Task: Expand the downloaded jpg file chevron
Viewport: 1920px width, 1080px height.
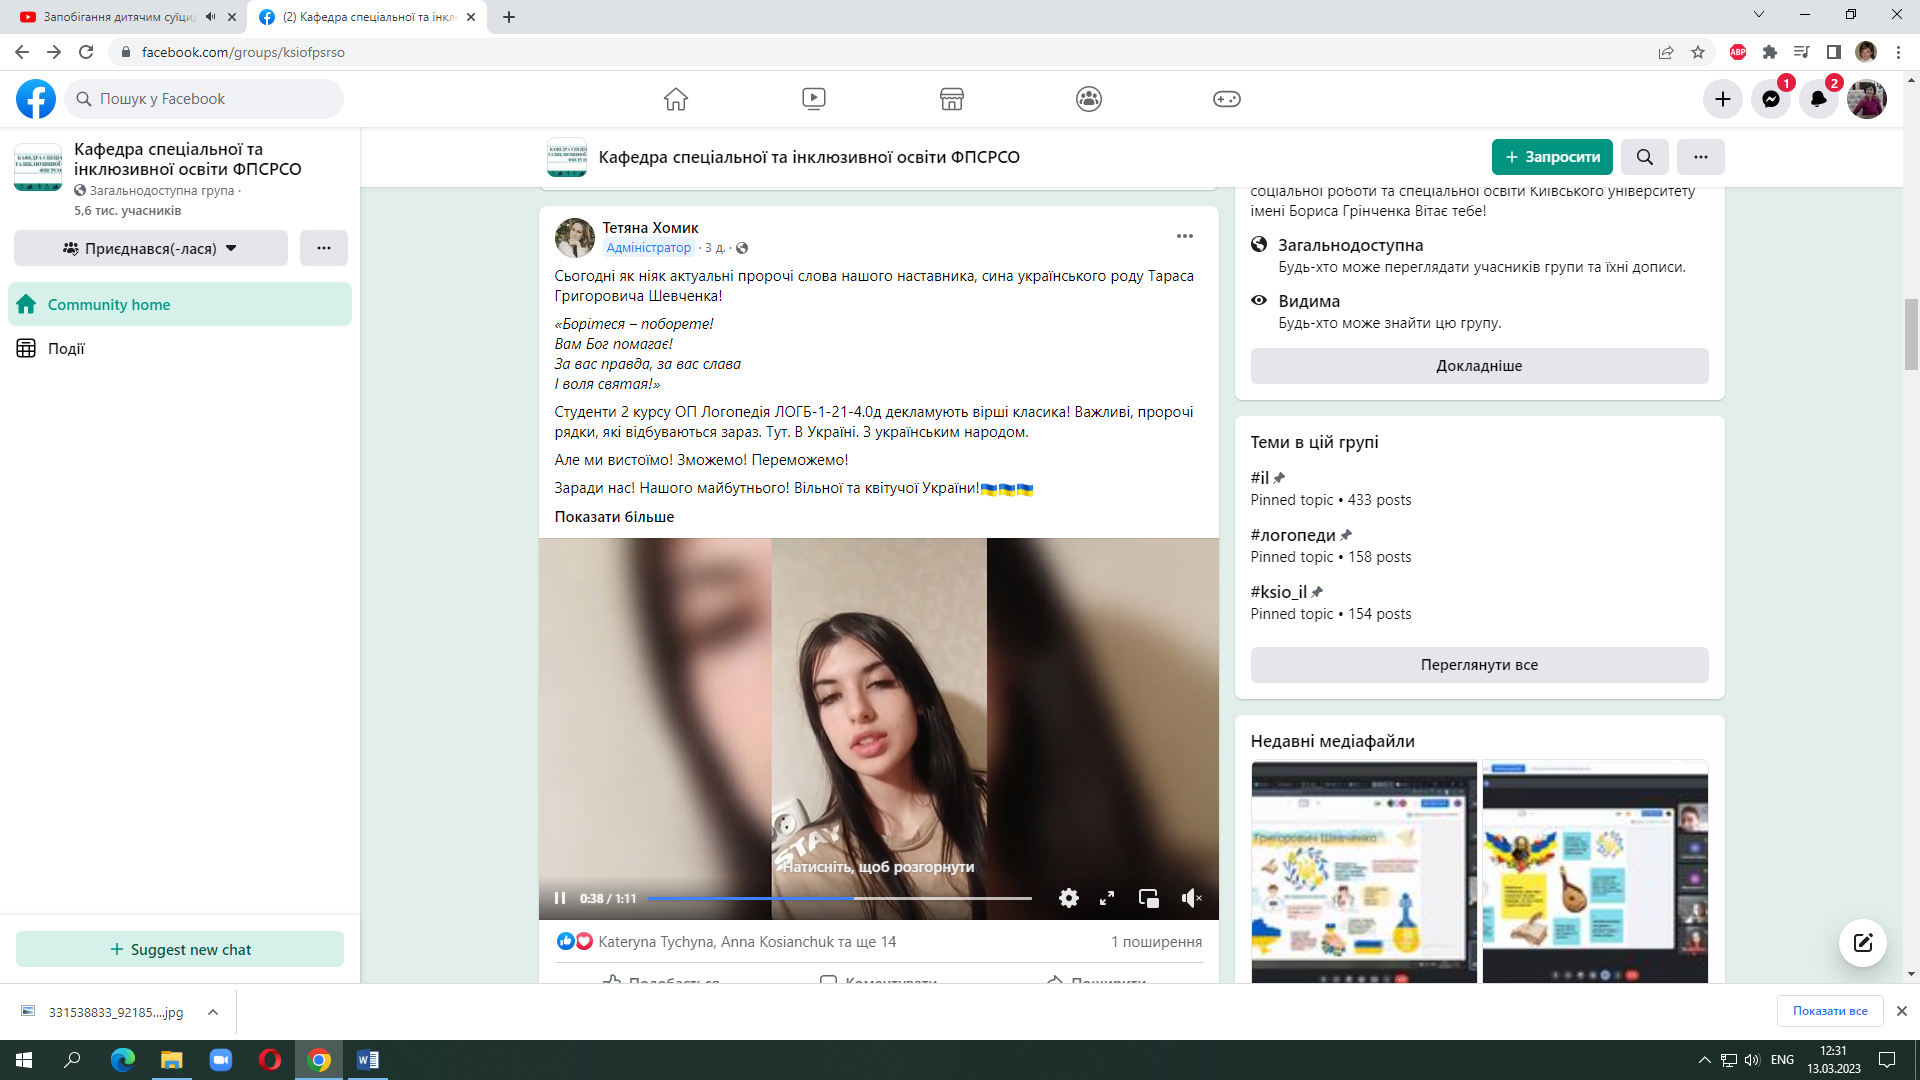Action: coord(213,1012)
